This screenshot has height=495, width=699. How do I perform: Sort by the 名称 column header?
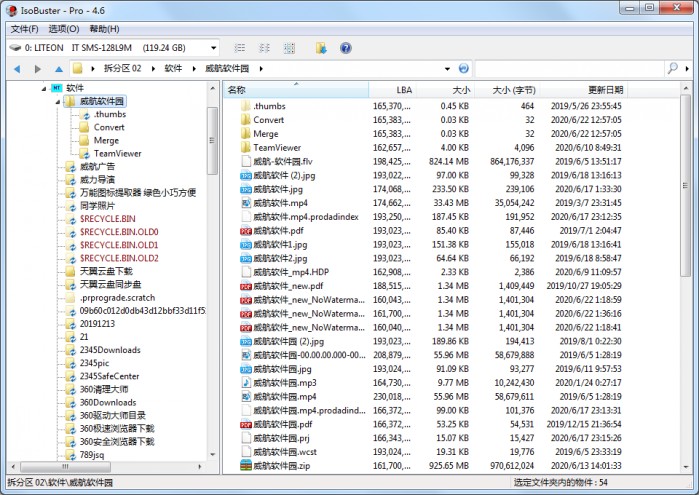point(296,90)
